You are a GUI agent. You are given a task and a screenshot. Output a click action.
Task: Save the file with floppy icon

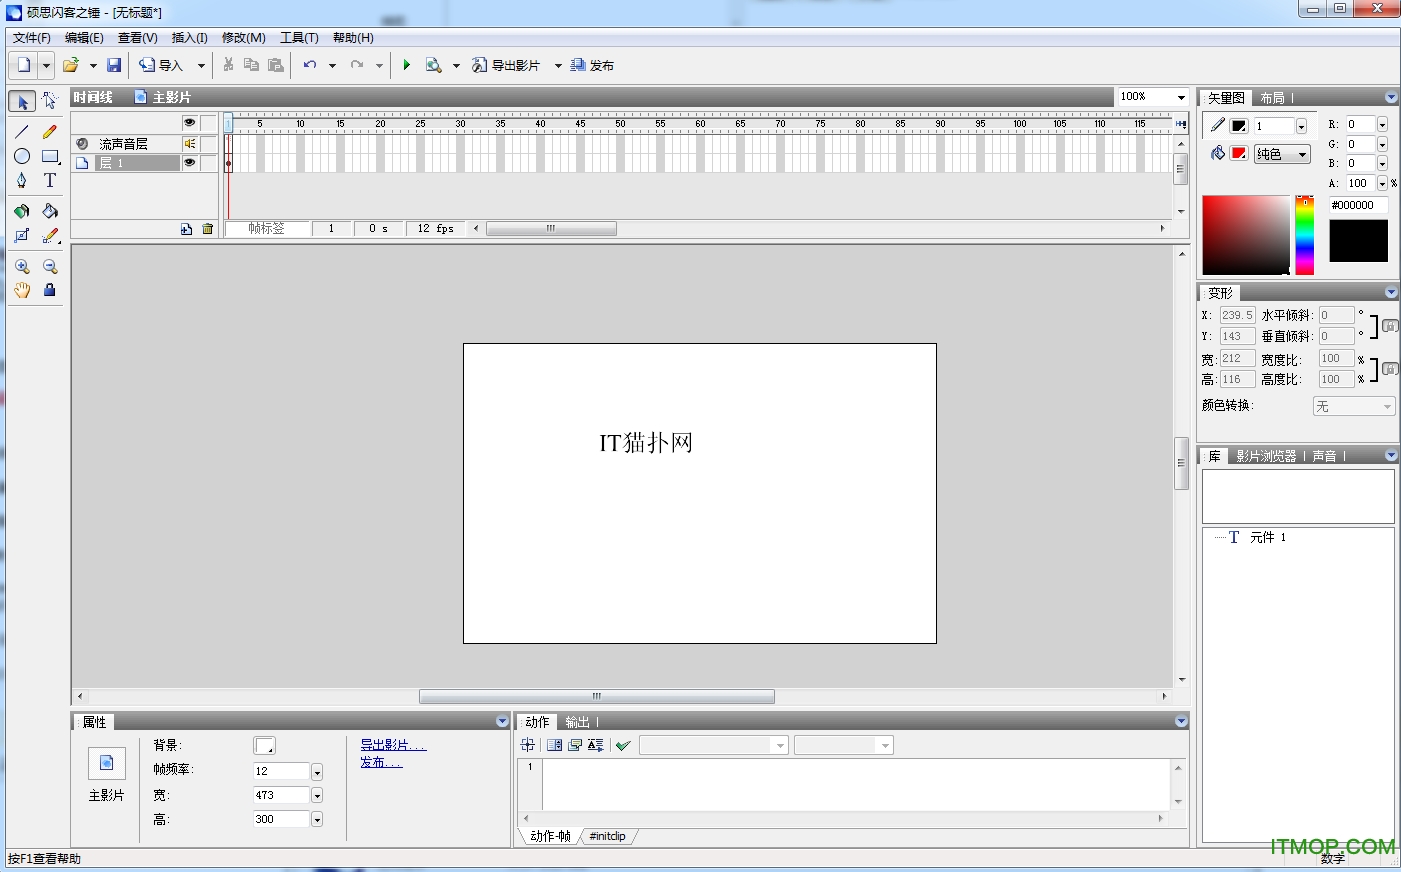tap(114, 65)
